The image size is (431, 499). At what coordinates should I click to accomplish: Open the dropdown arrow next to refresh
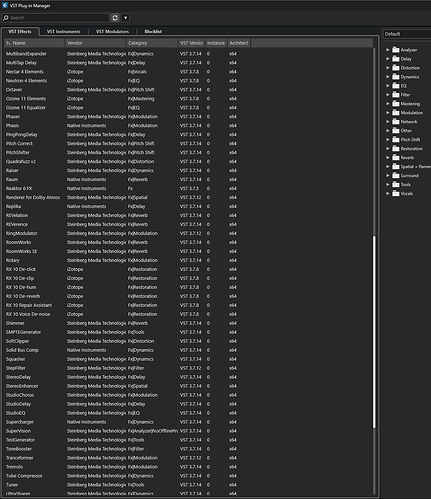click(x=126, y=18)
